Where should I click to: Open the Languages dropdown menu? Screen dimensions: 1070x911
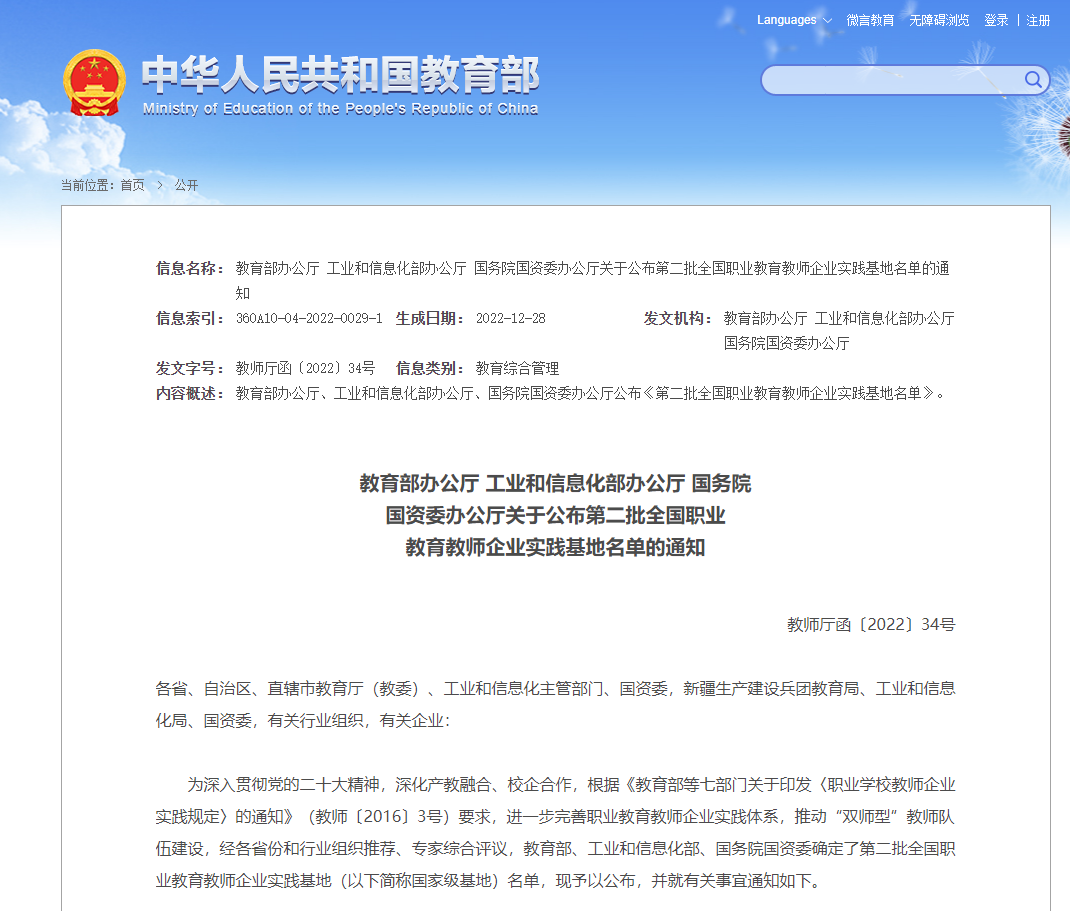tap(787, 20)
